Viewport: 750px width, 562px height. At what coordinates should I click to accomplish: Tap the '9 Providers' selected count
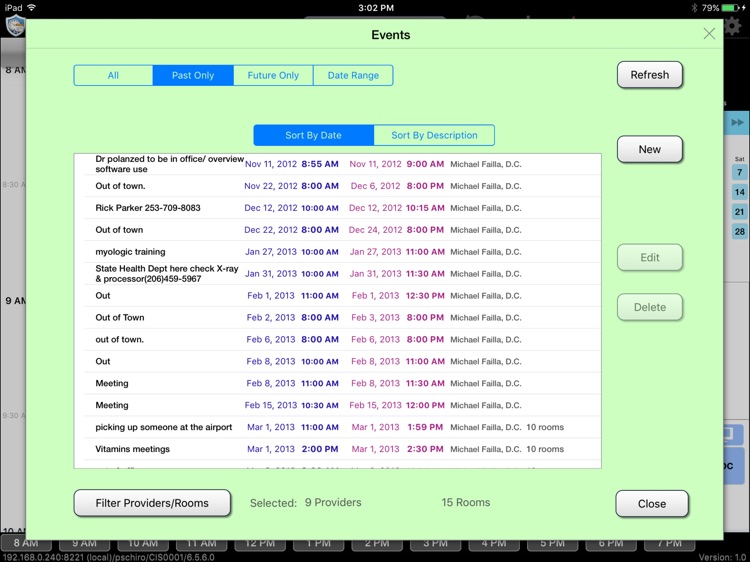pos(333,502)
